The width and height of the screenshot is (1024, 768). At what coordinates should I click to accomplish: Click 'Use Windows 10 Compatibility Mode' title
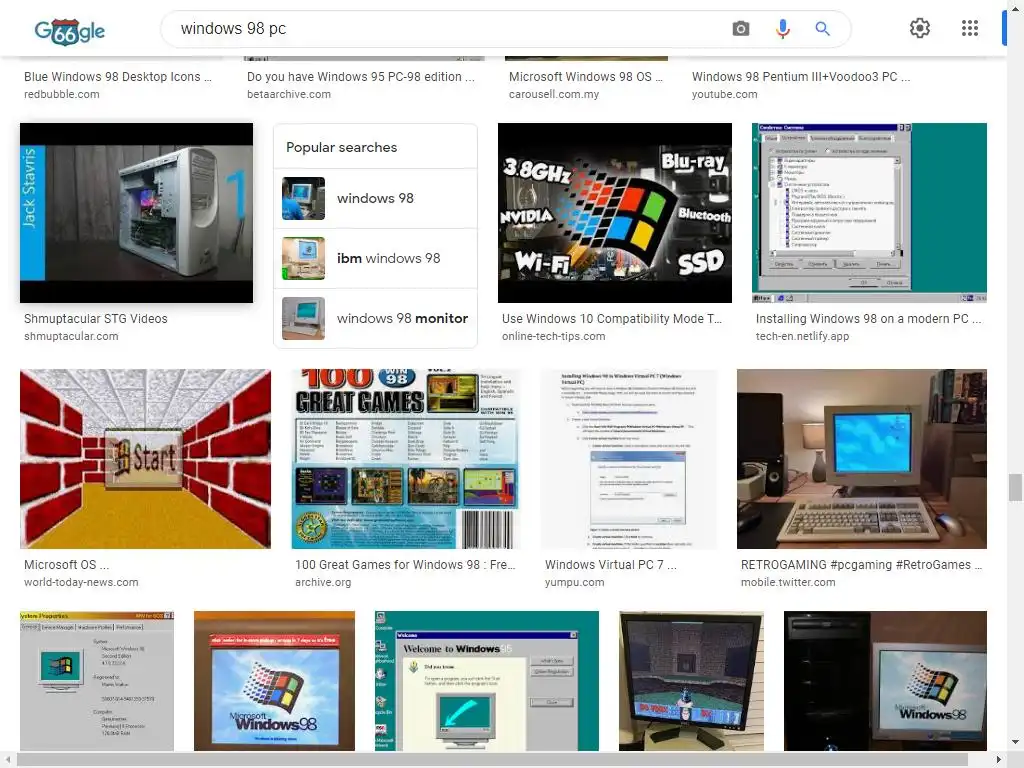coord(611,319)
